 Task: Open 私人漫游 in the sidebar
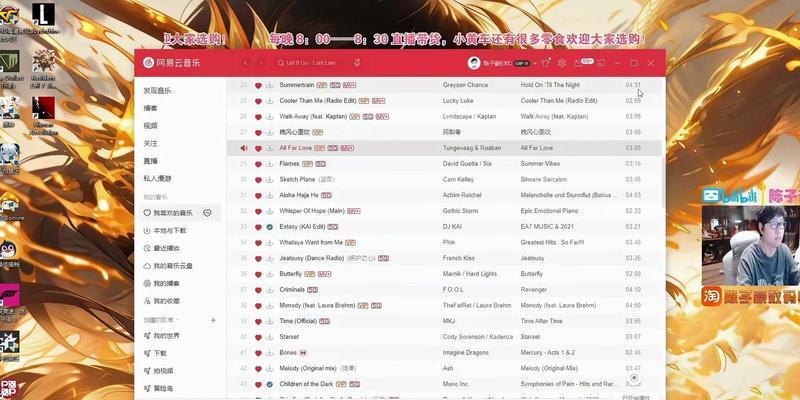(157, 179)
